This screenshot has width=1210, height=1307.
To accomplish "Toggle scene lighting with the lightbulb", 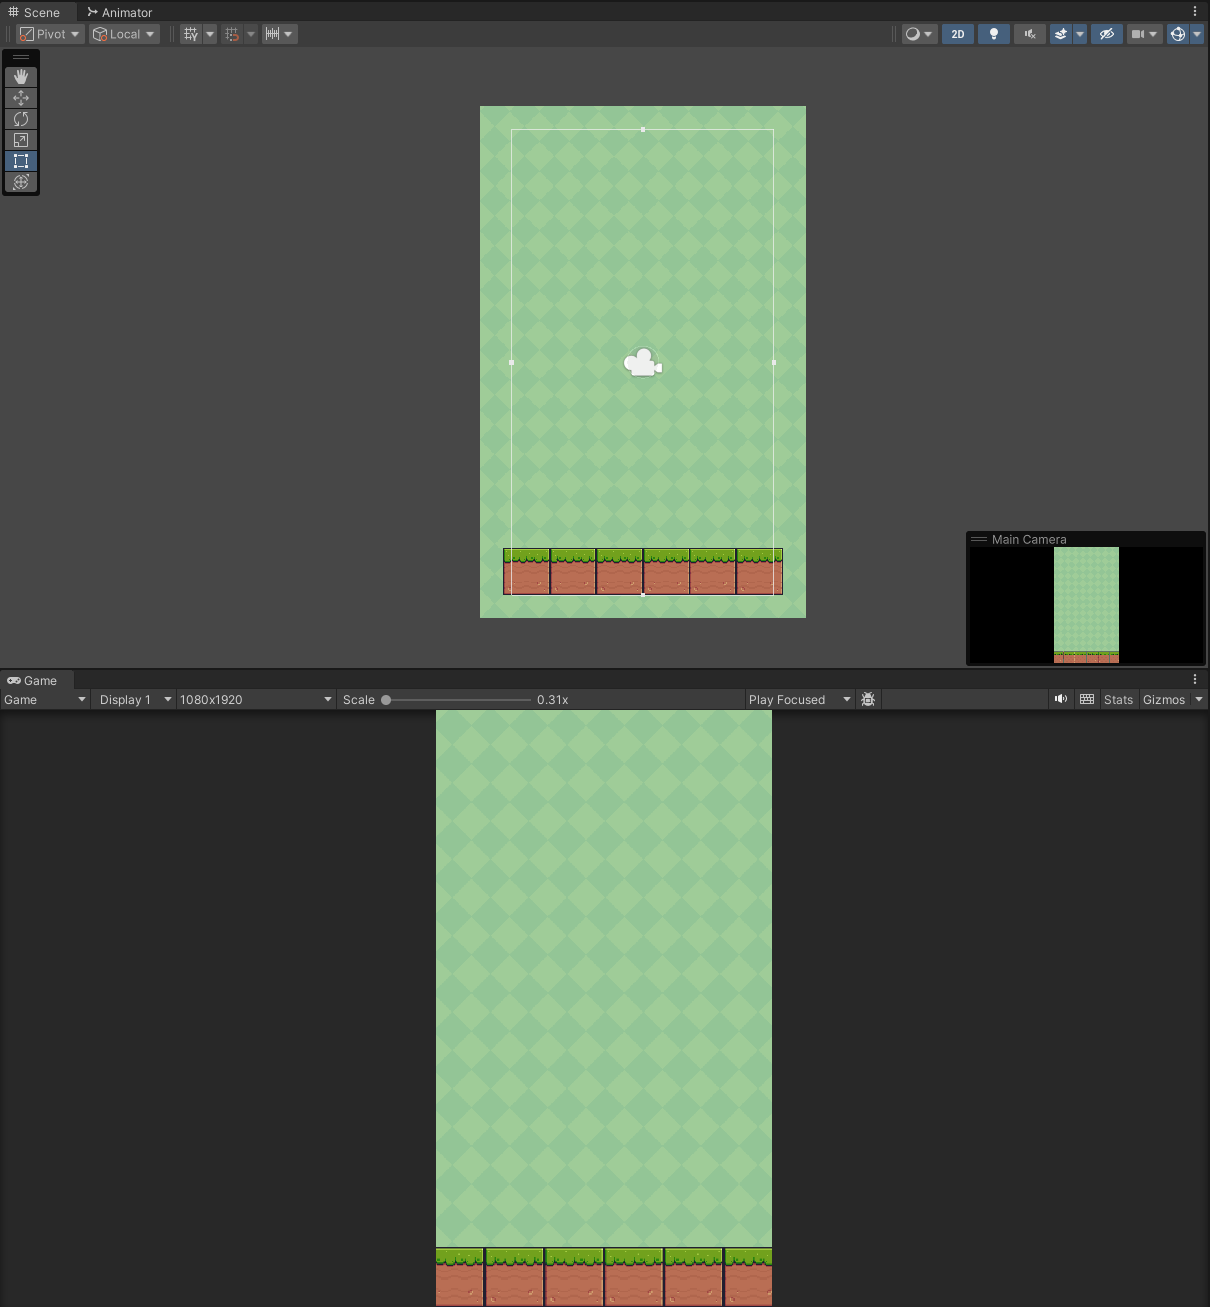I will [x=994, y=34].
